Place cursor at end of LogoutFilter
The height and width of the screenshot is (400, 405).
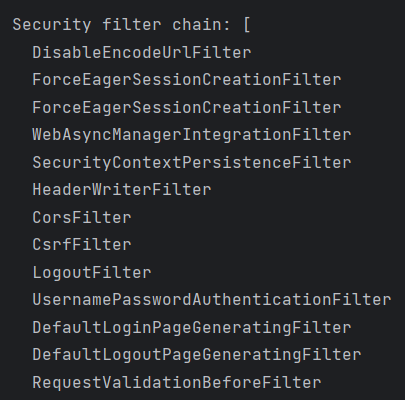pos(151,273)
